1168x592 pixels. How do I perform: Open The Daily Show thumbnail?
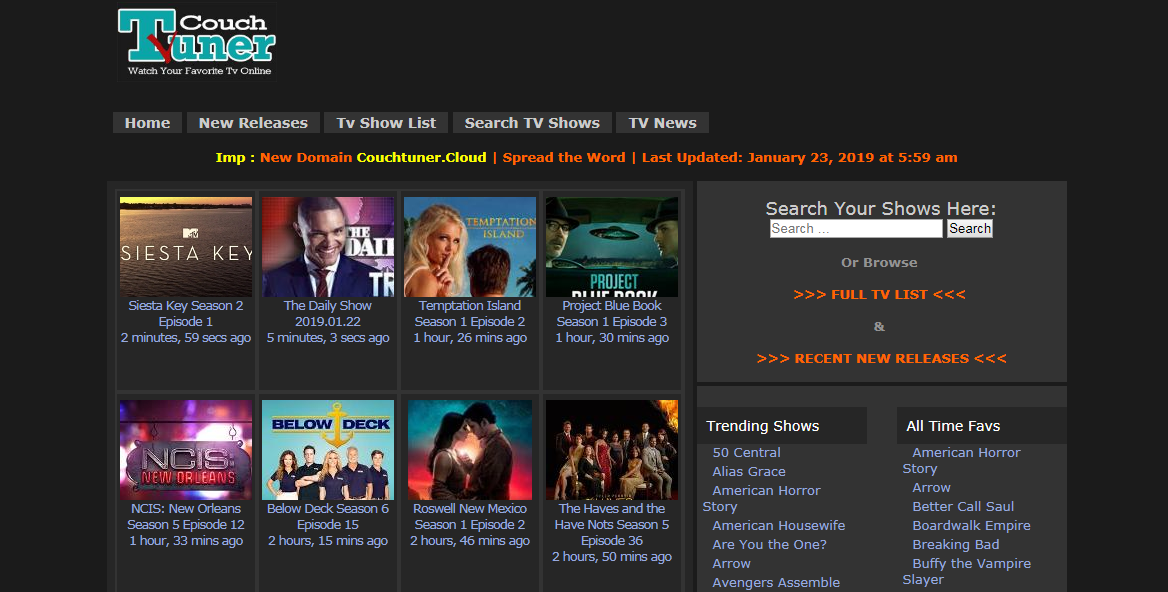click(x=328, y=246)
